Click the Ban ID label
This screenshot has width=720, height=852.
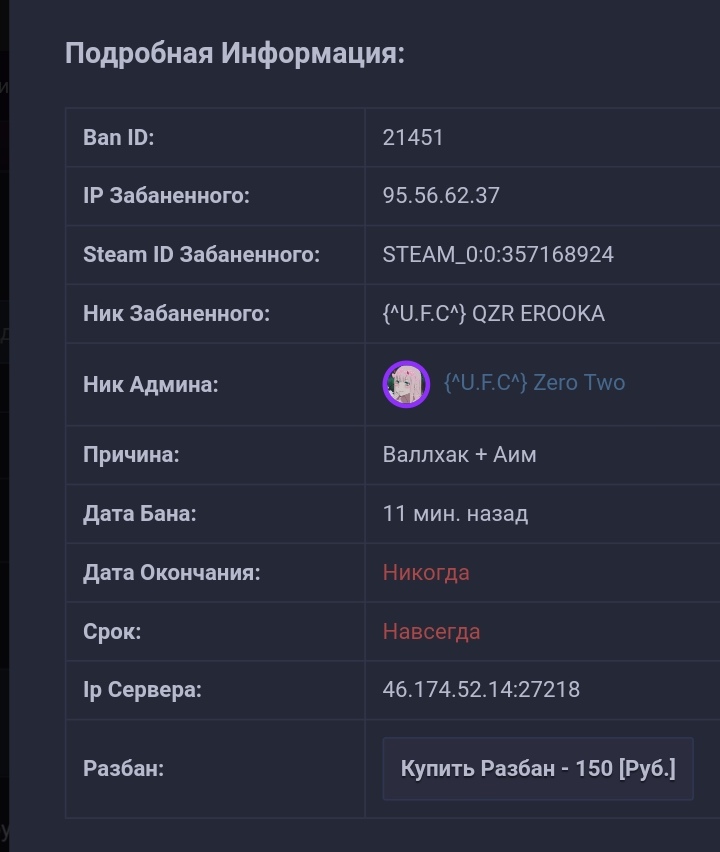click(x=118, y=137)
